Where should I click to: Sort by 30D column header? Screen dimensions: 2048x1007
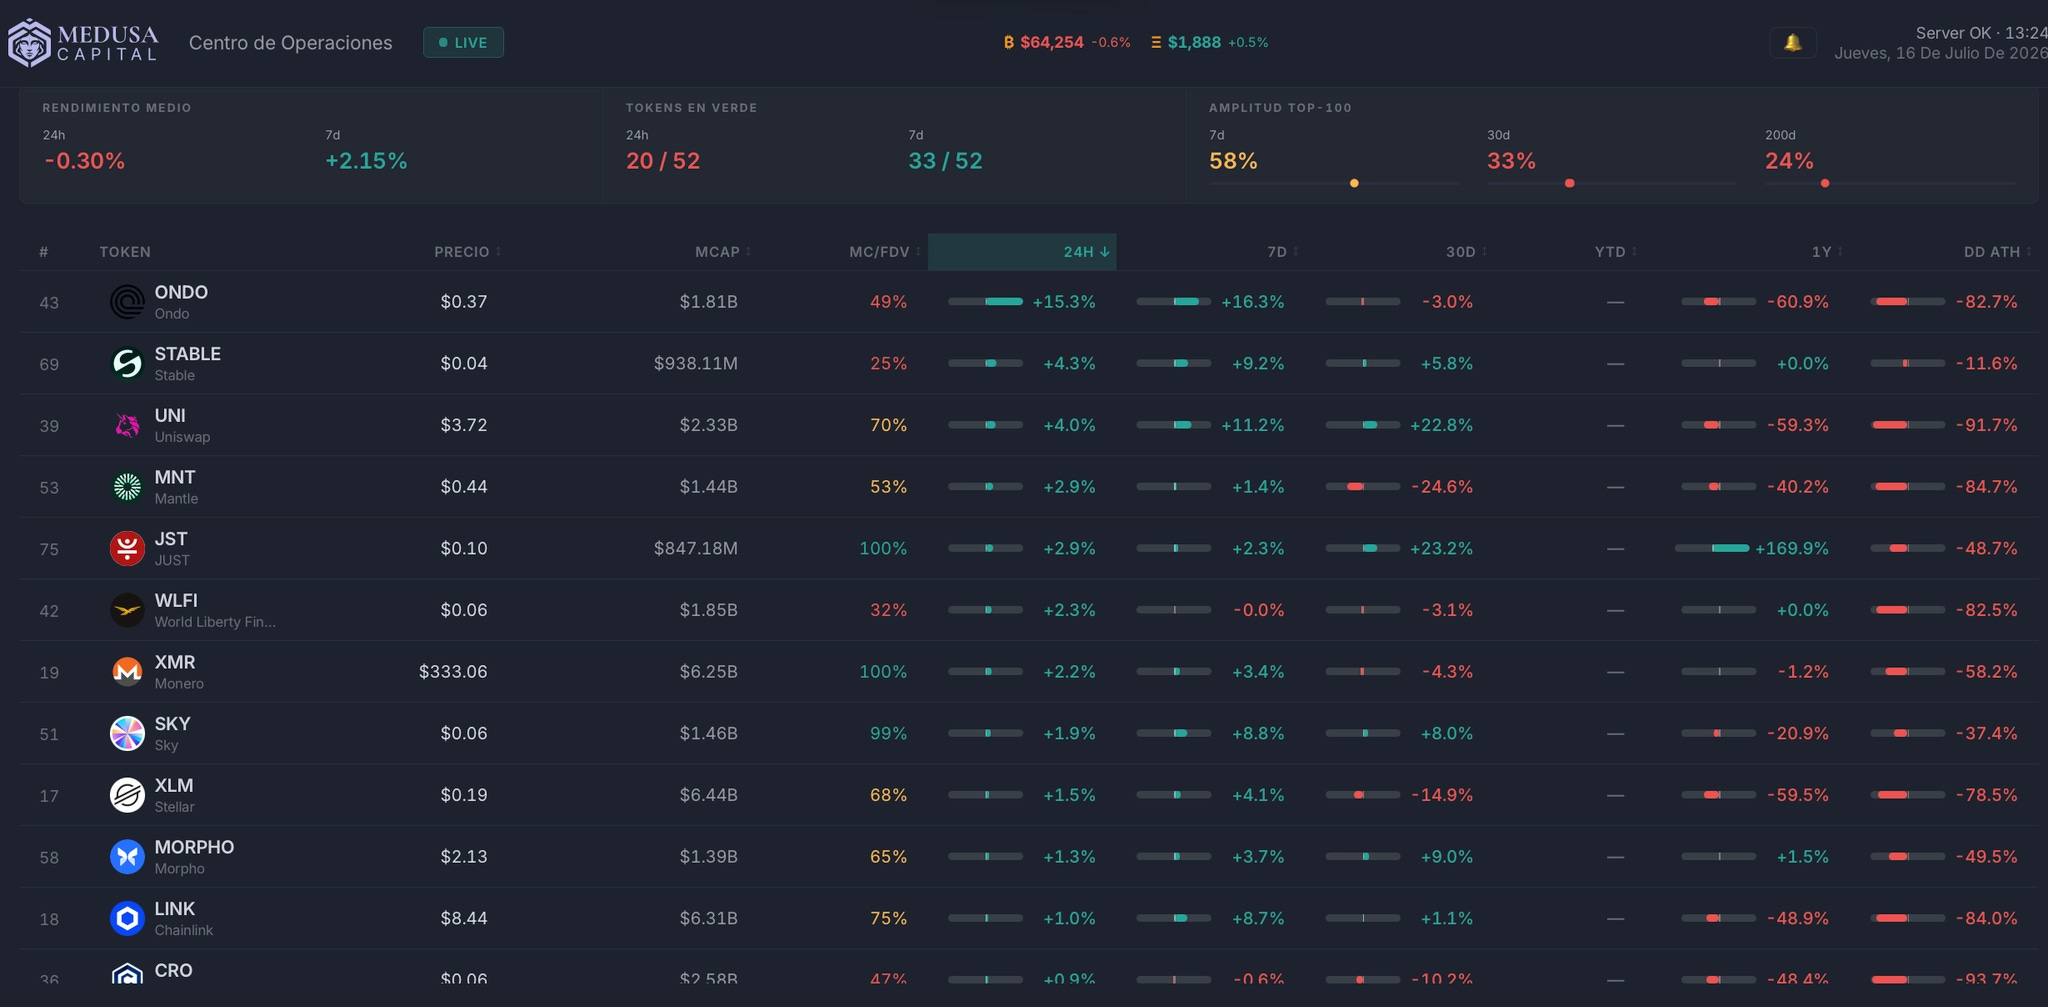click(x=1466, y=252)
